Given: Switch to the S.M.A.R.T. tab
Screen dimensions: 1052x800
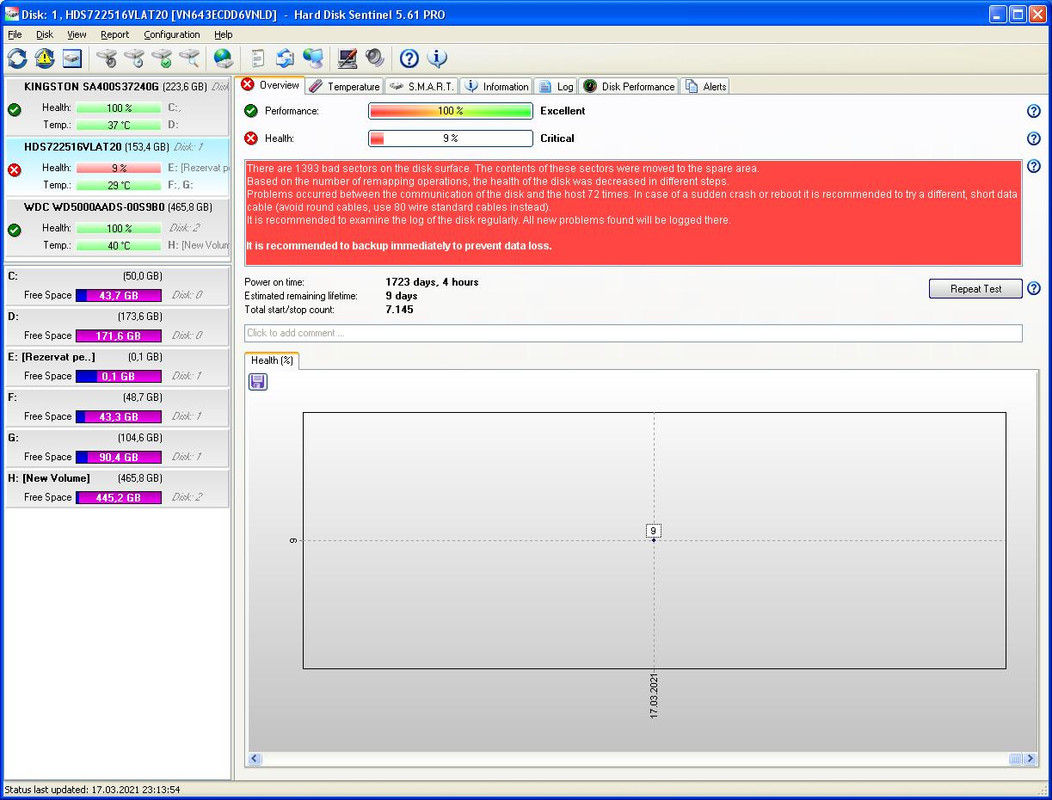Looking at the screenshot, I should (x=422, y=86).
